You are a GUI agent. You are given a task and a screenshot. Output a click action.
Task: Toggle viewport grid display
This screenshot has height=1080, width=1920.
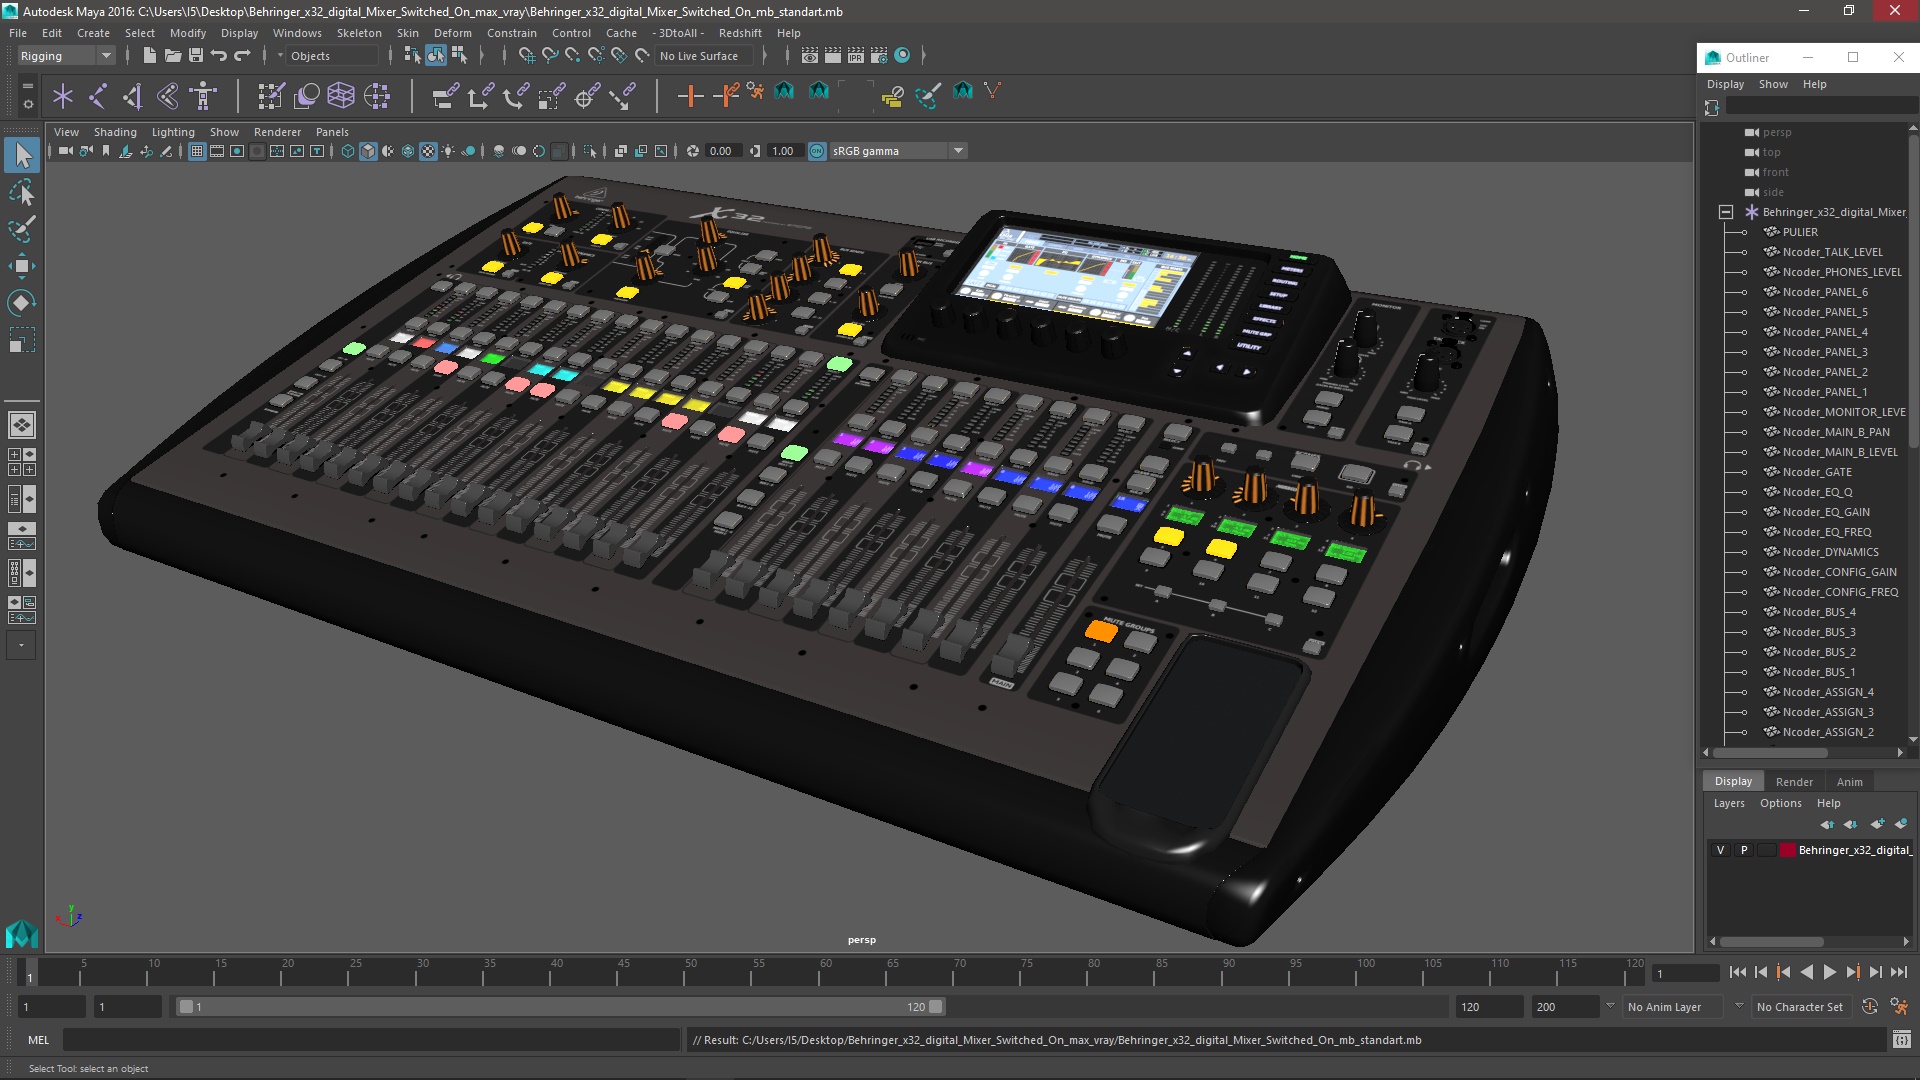[197, 151]
